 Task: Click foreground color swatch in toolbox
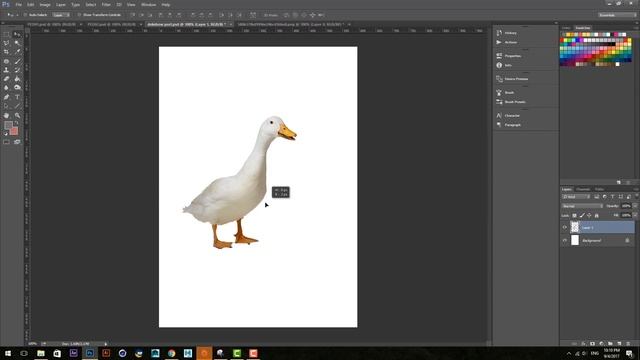tap(8, 125)
